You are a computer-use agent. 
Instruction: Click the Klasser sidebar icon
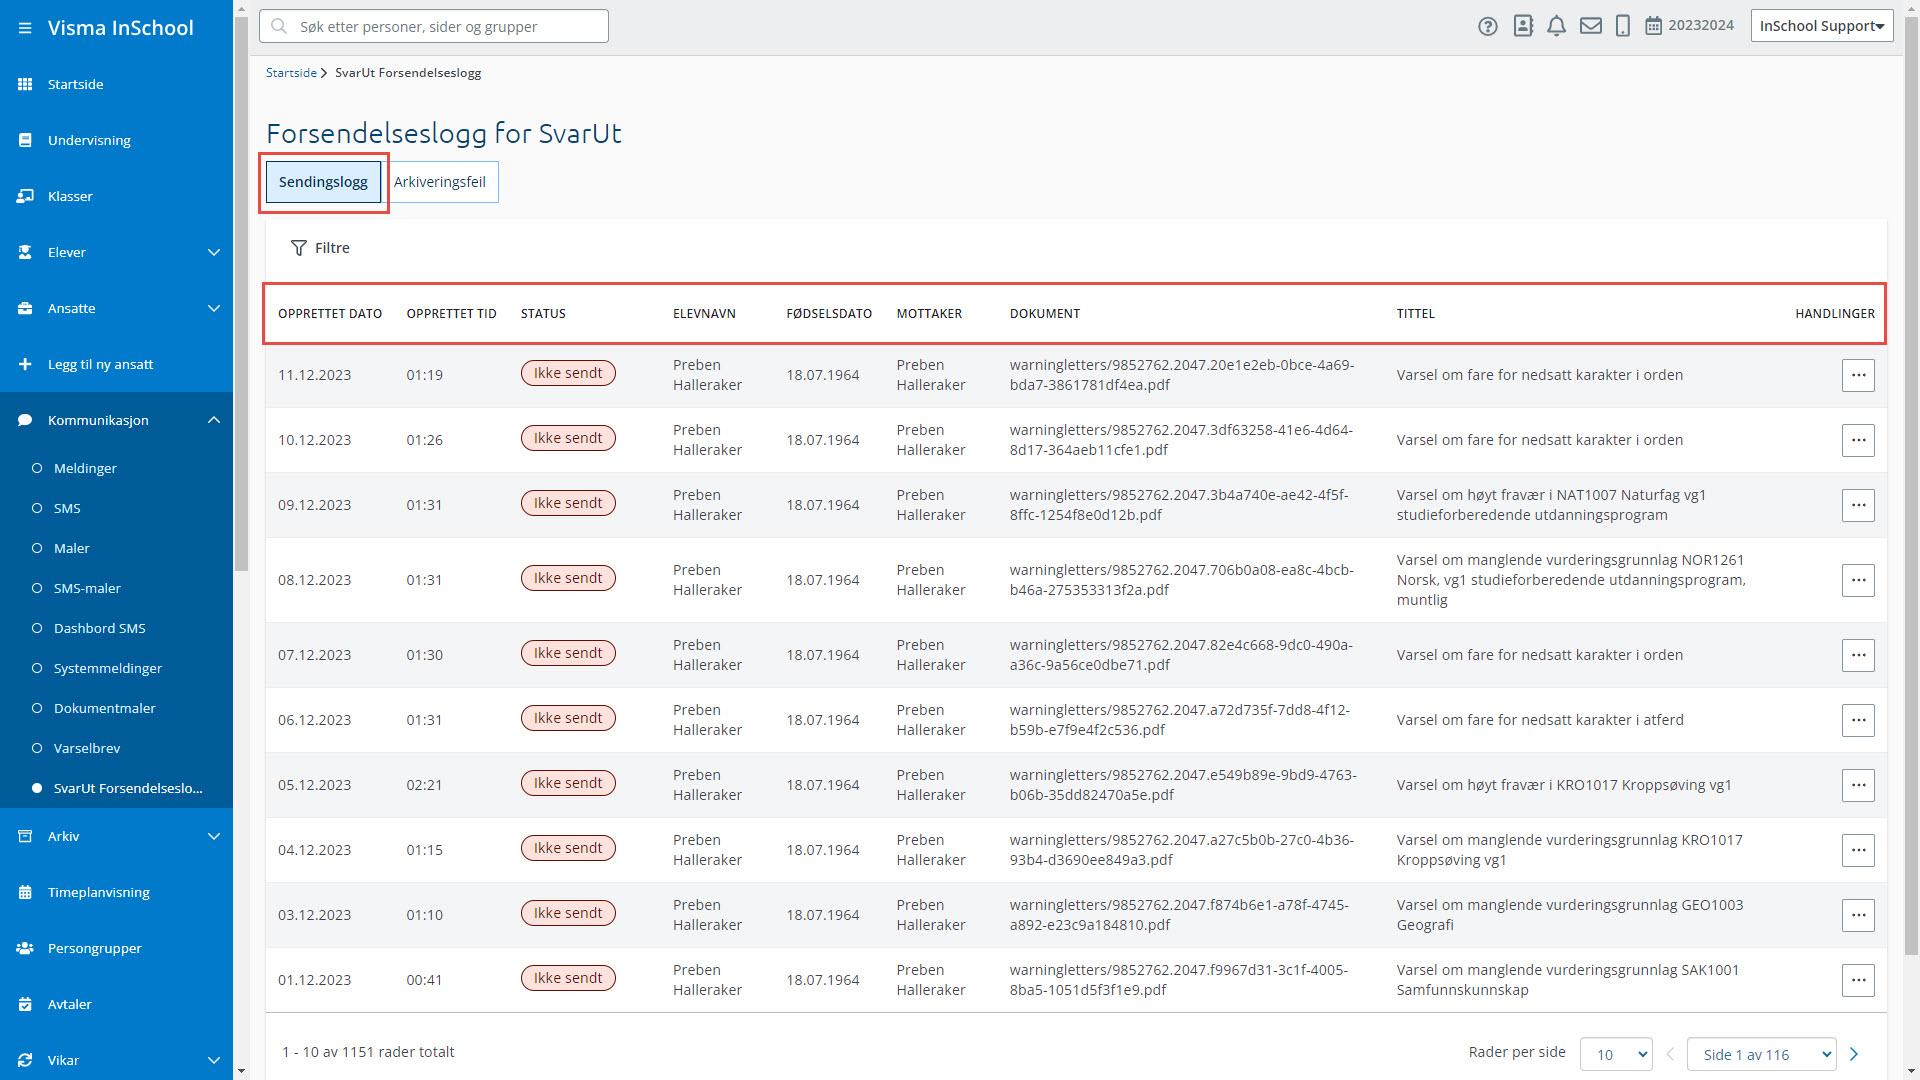click(25, 196)
